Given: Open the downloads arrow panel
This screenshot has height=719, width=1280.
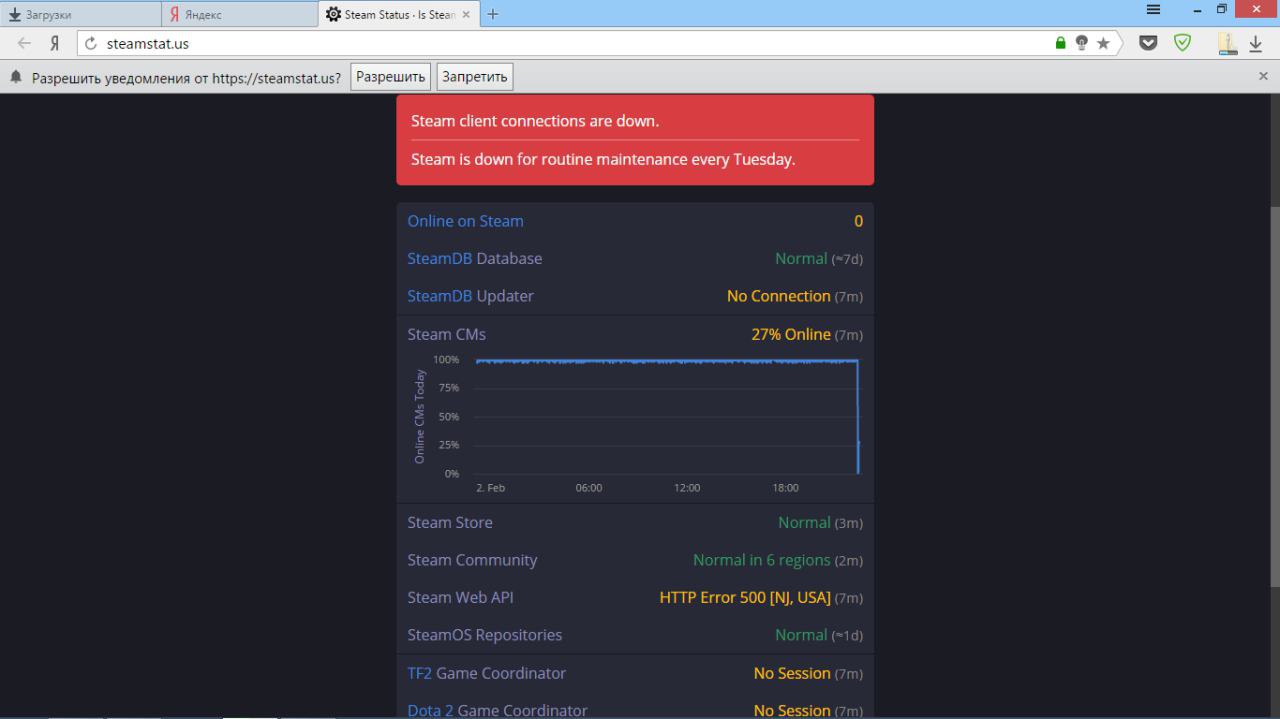Looking at the screenshot, I should click(x=1256, y=43).
